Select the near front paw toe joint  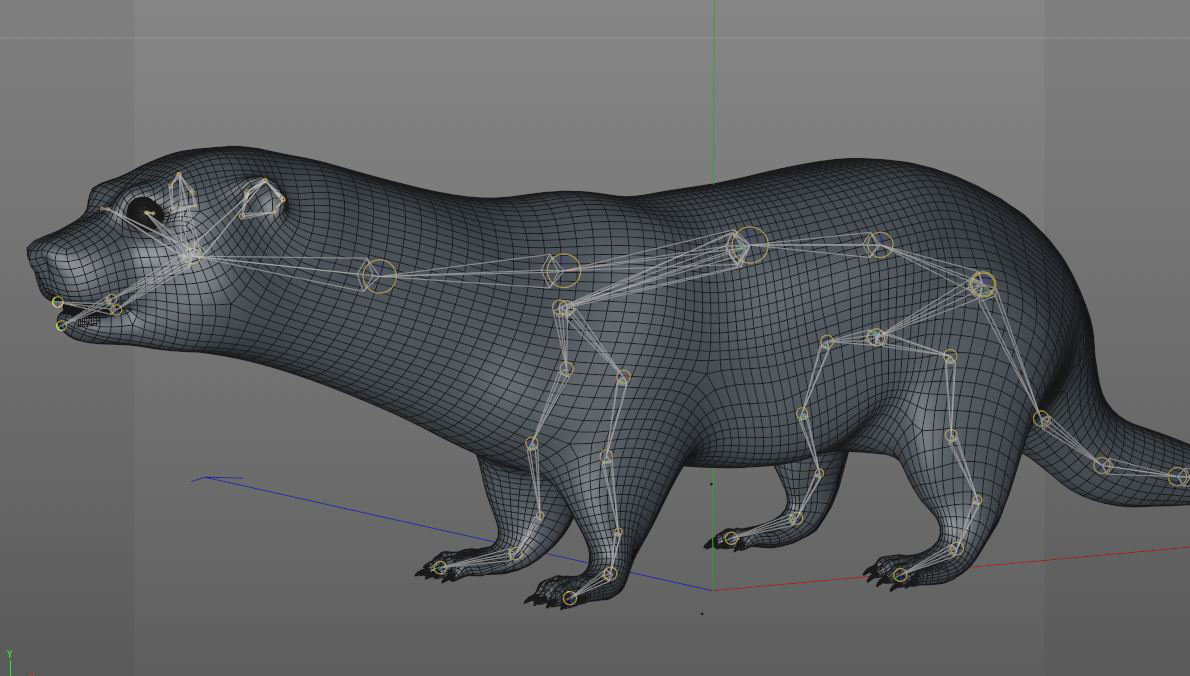(569, 598)
